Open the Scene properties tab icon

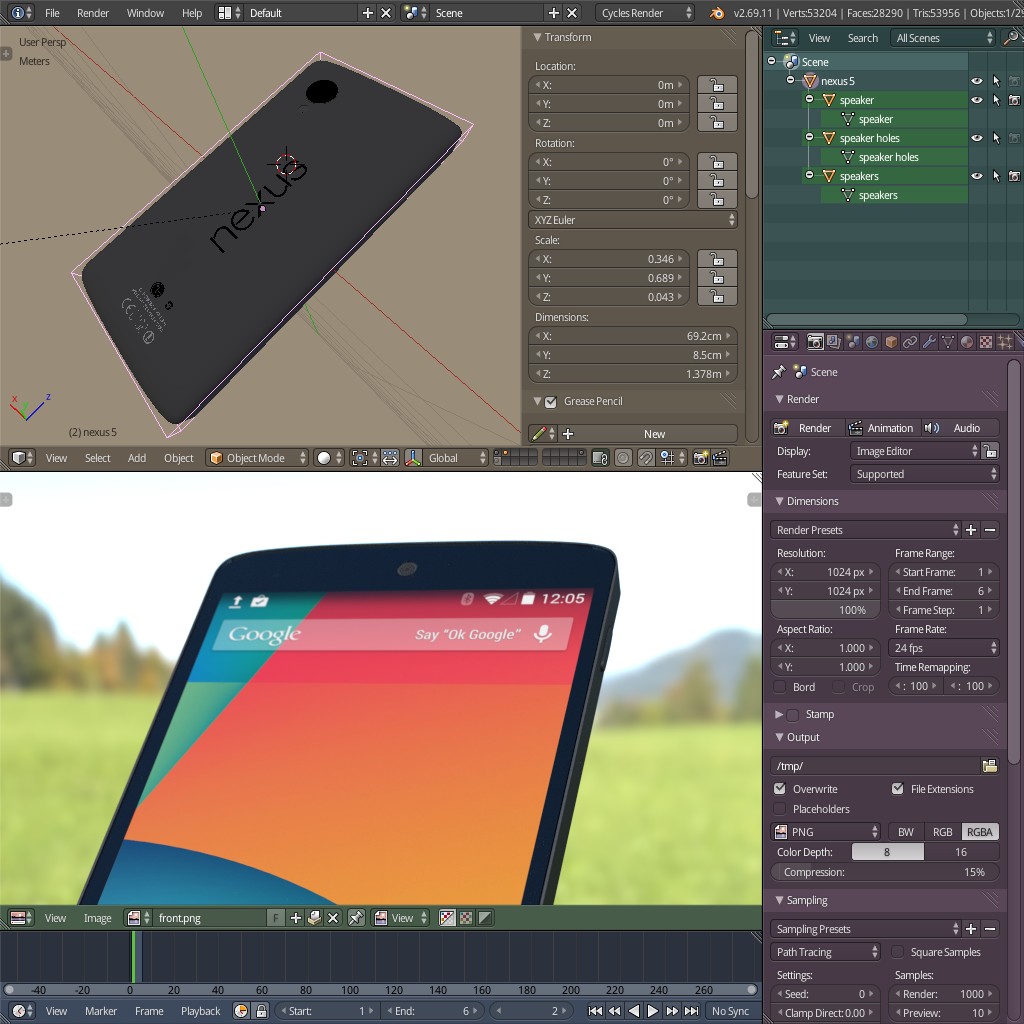(852, 343)
